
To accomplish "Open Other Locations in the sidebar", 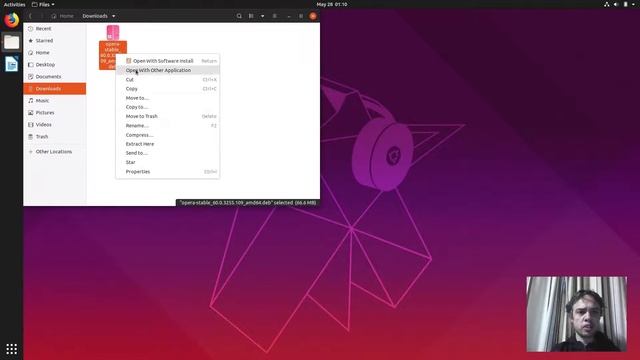I will tap(55, 152).
